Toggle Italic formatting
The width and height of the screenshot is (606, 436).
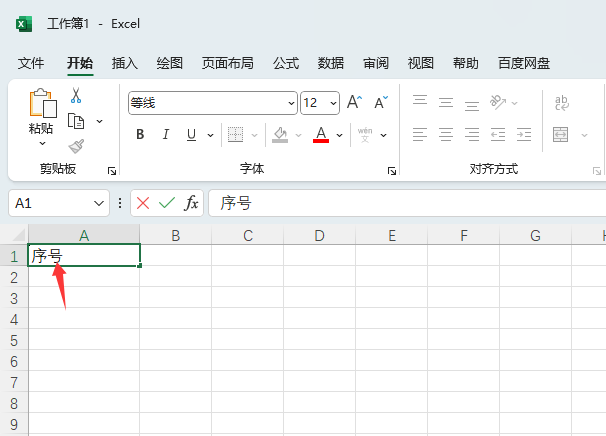[x=166, y=135]
